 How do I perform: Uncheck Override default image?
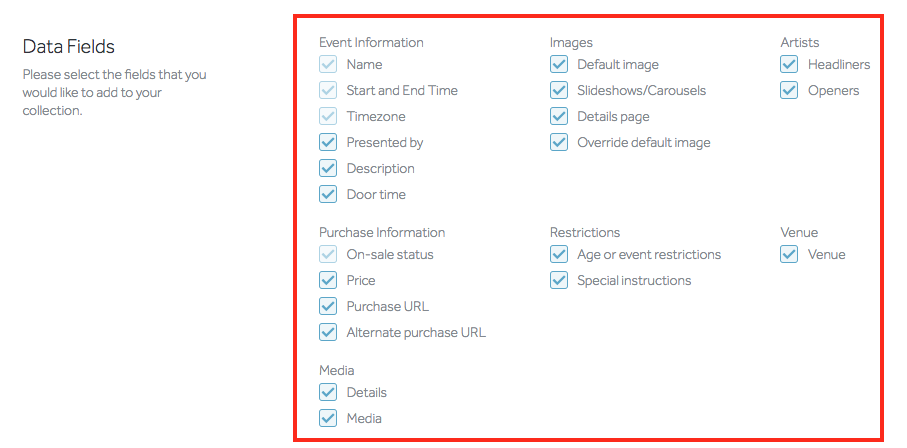[559, 142]
